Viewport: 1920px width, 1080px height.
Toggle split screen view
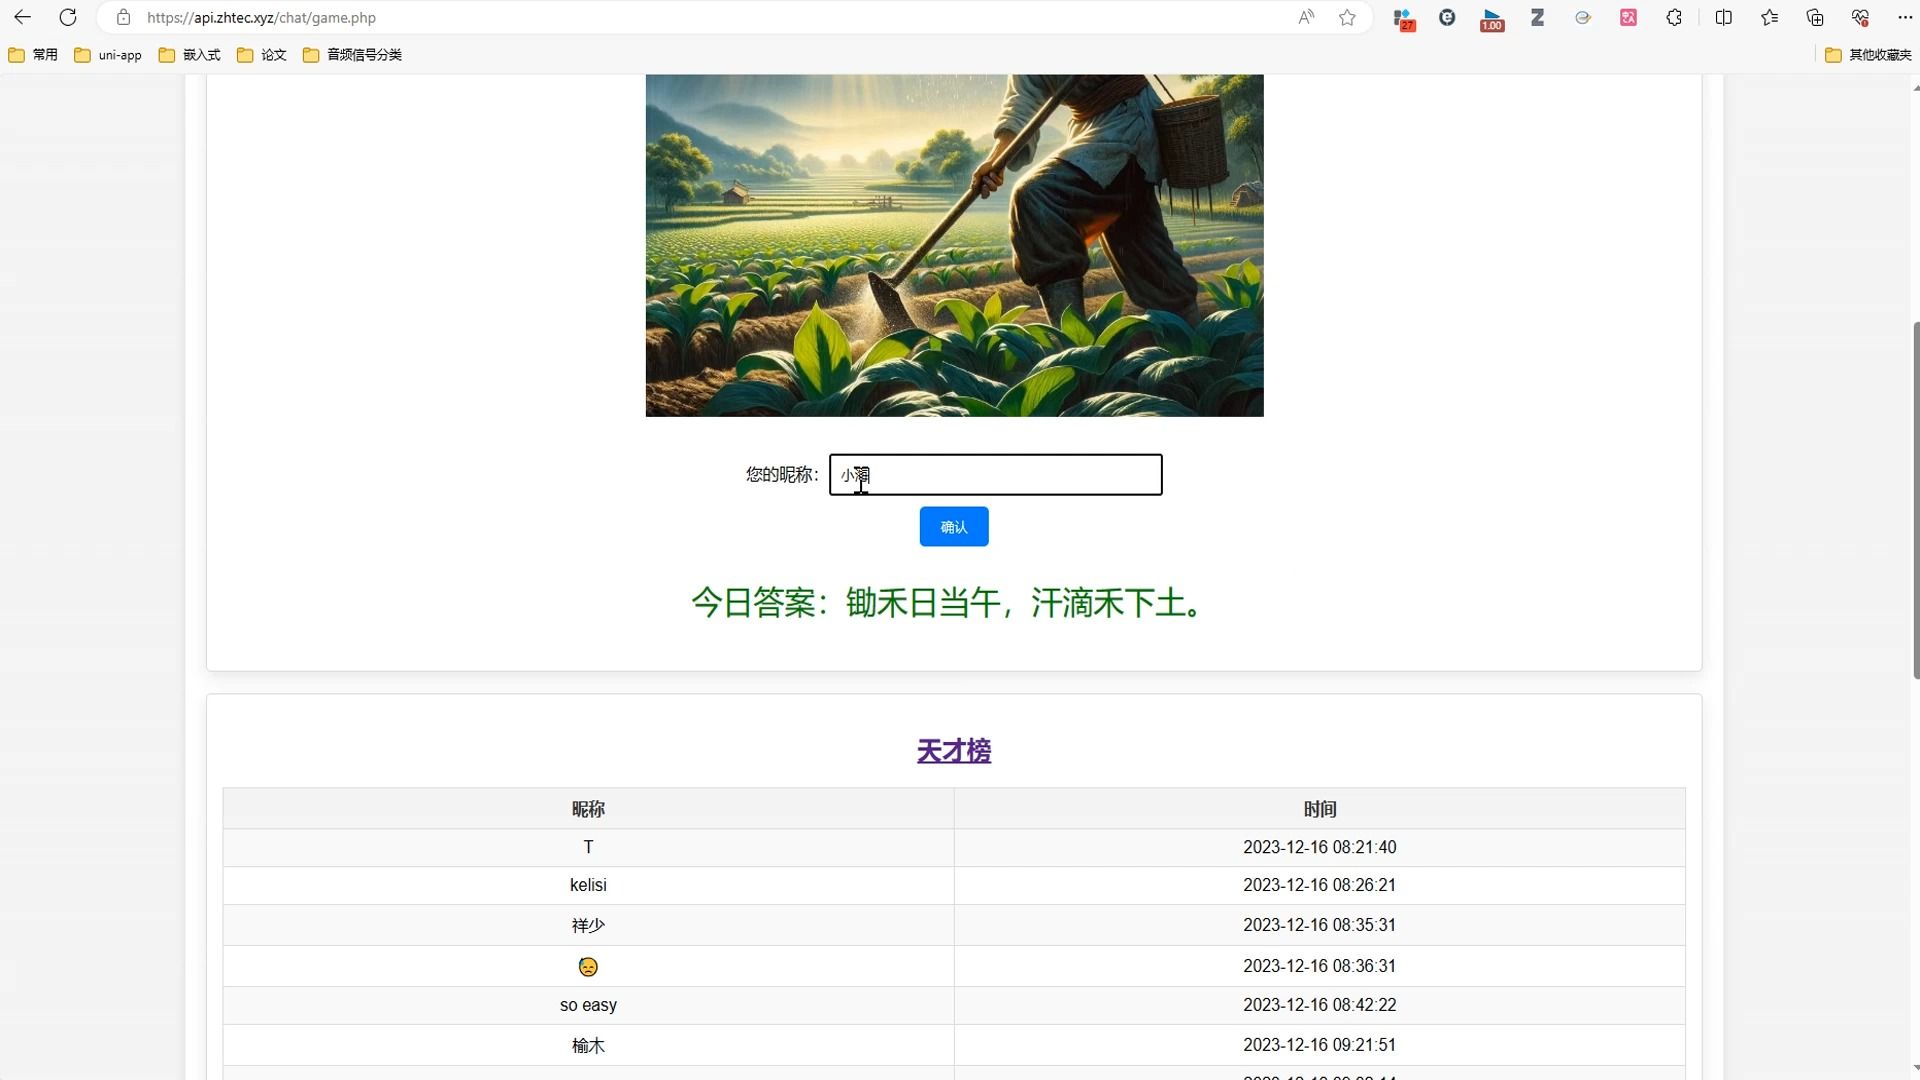(x=1724, y=17)
